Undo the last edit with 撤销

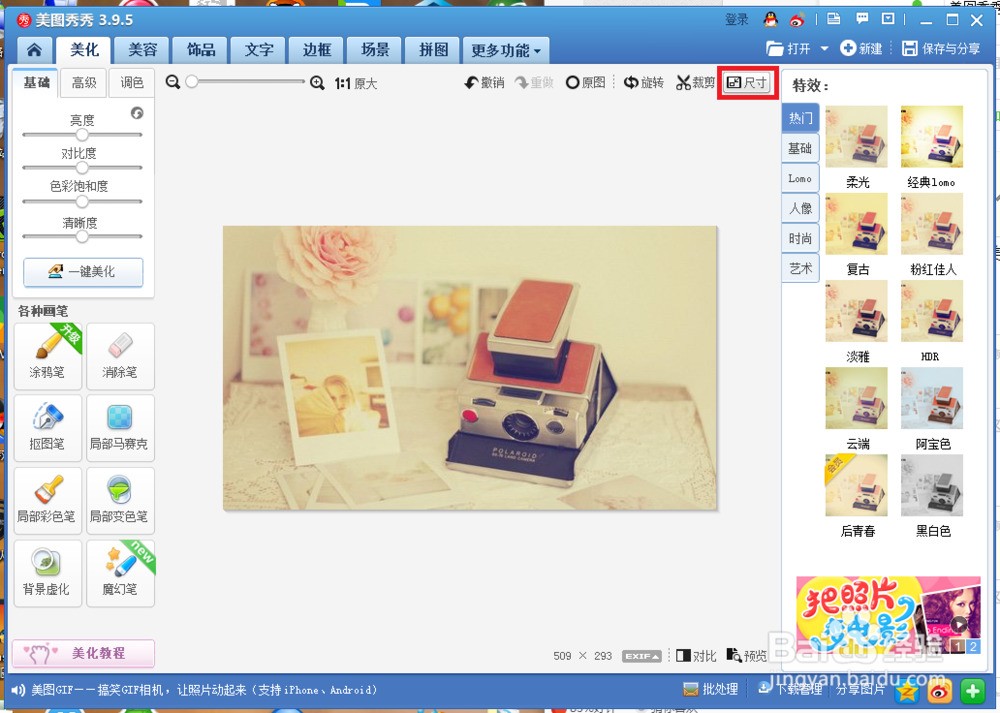[x=484, y=82]
